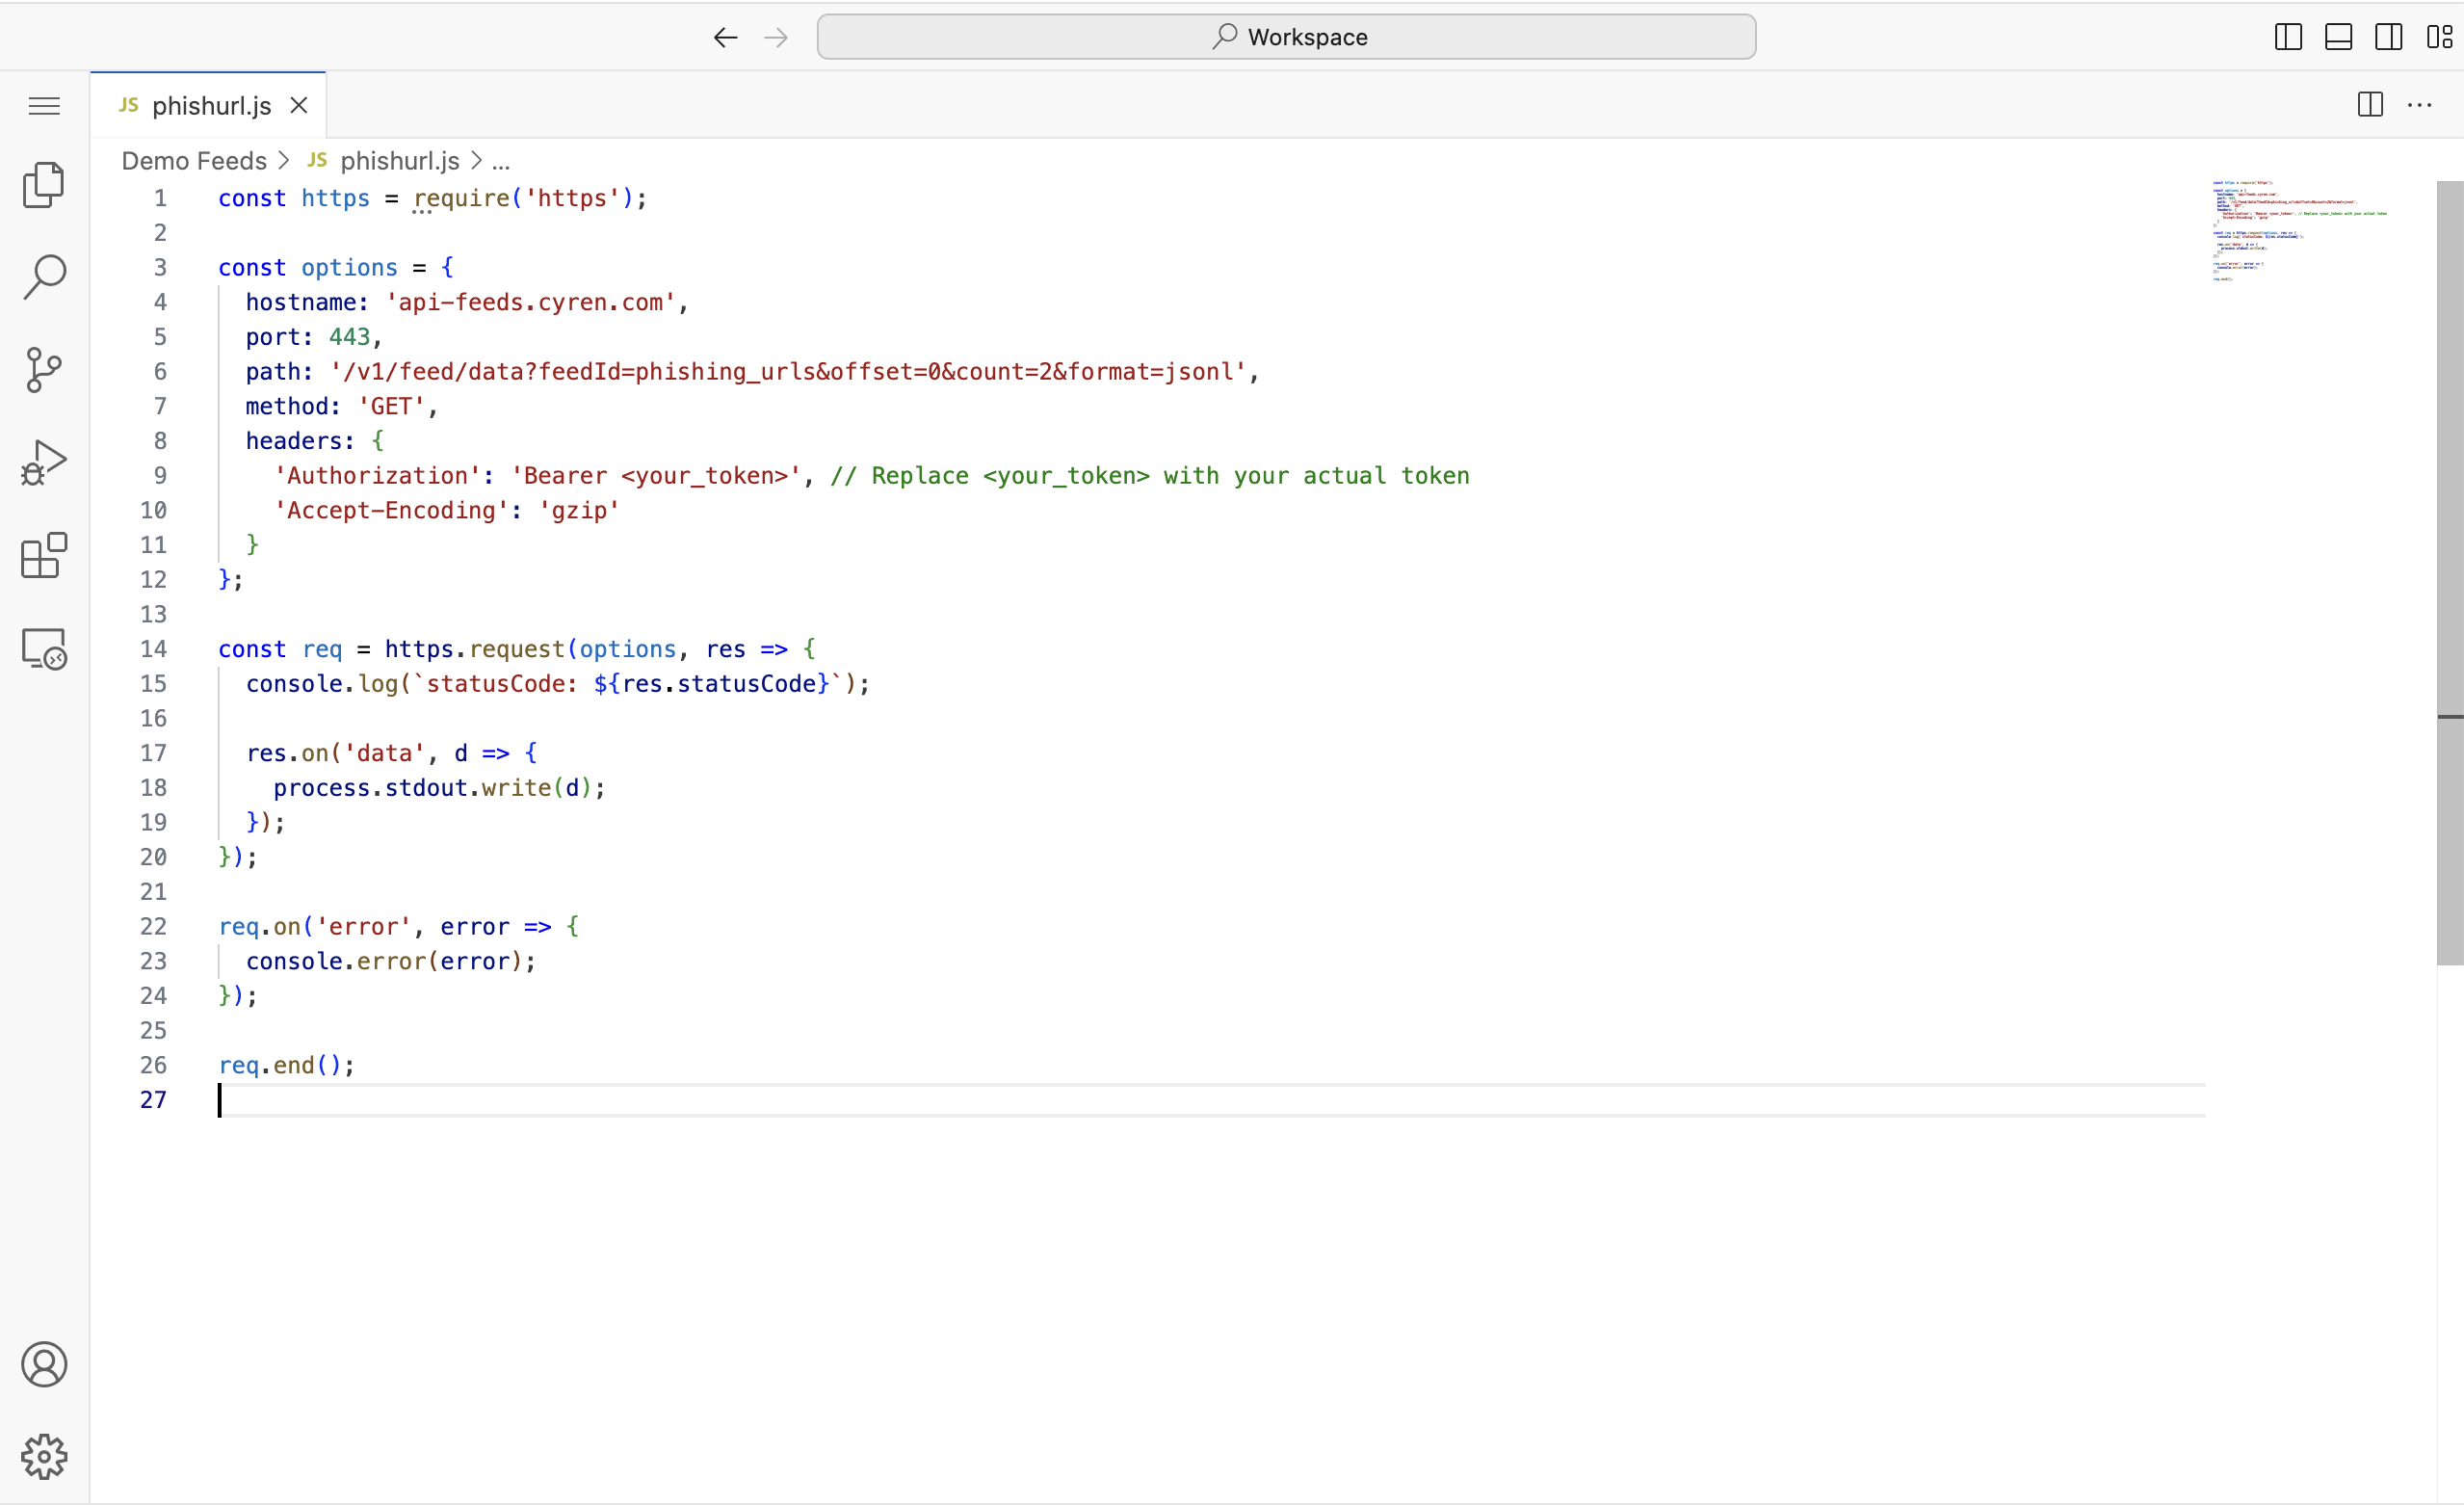Toggle the bottom panel layout button
This screenshot has width=2464, height=1505.
click(x=2338, y=37)
